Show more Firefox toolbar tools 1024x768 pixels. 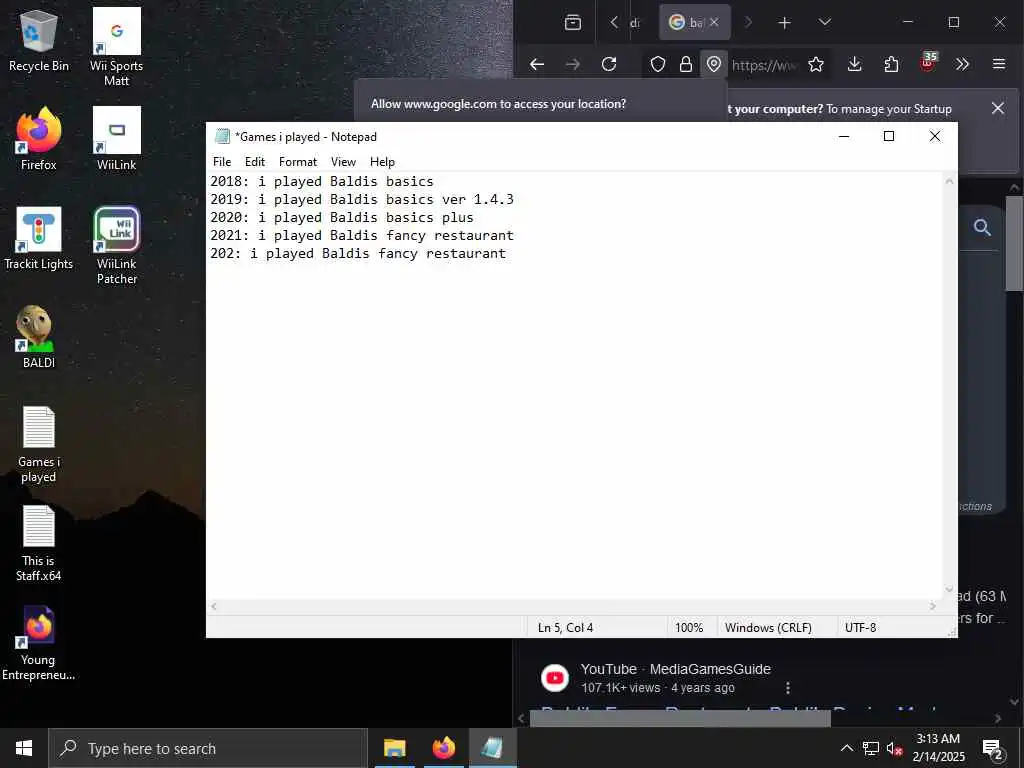[x=962, y=64]
